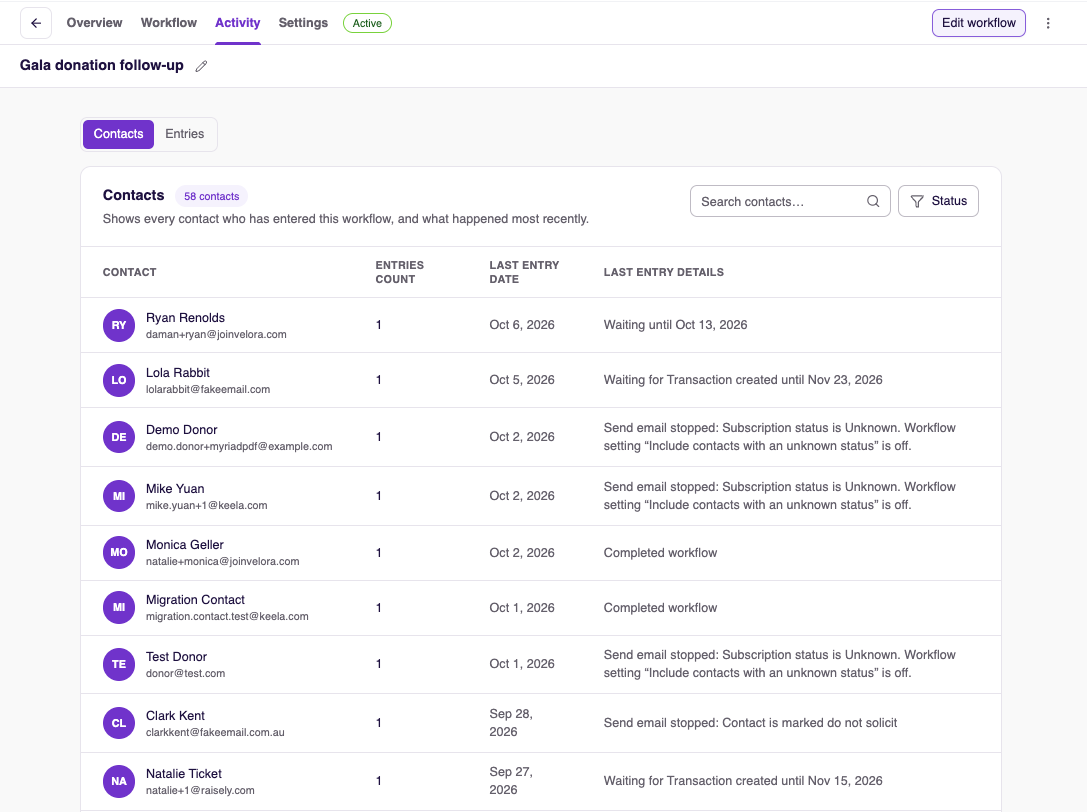
Task: Click email clarkkent@fakeemail.com.au
Action: [215, 732]
